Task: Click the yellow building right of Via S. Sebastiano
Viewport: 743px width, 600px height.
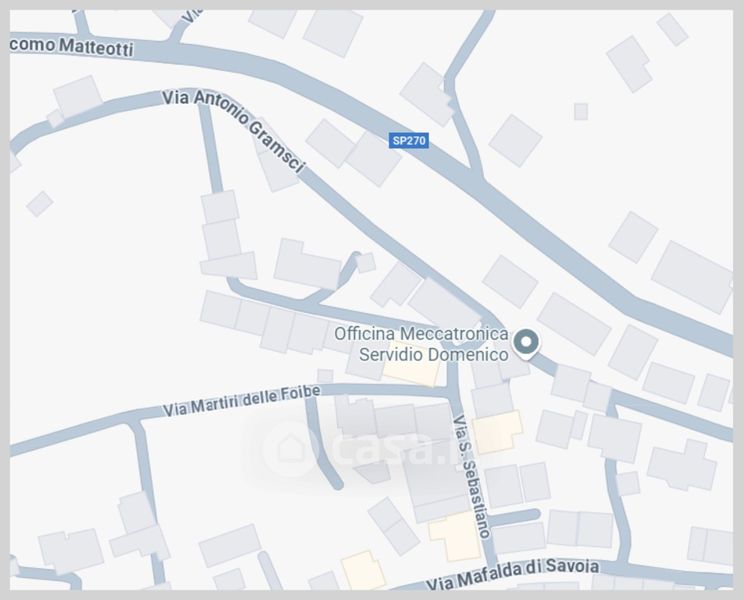Action: 497,432
